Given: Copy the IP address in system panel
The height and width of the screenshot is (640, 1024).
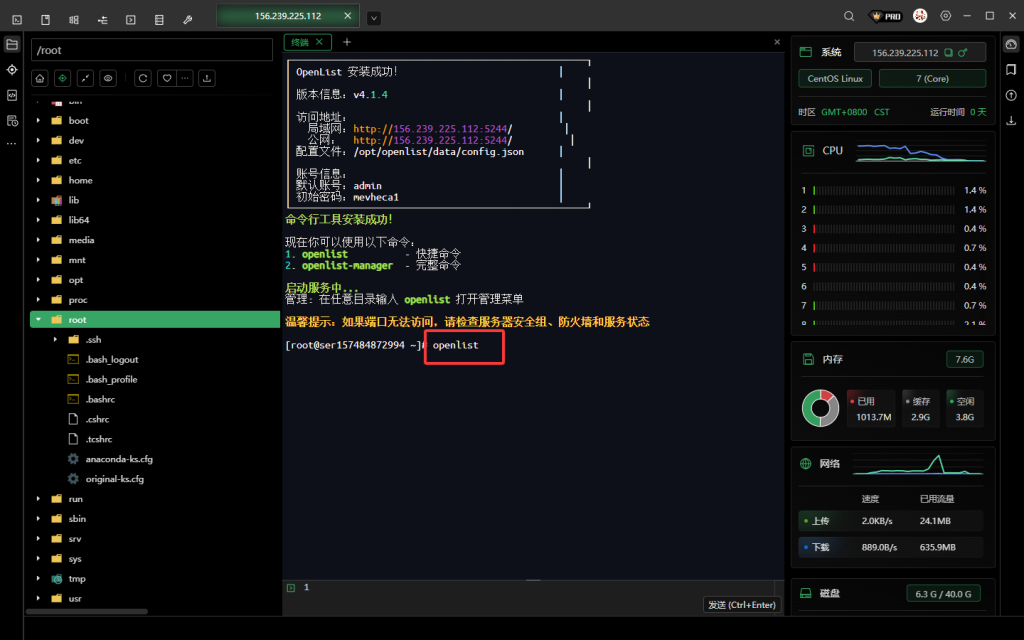Looking at the screenshot, I should pyautogui.click(x=949, y=52).
